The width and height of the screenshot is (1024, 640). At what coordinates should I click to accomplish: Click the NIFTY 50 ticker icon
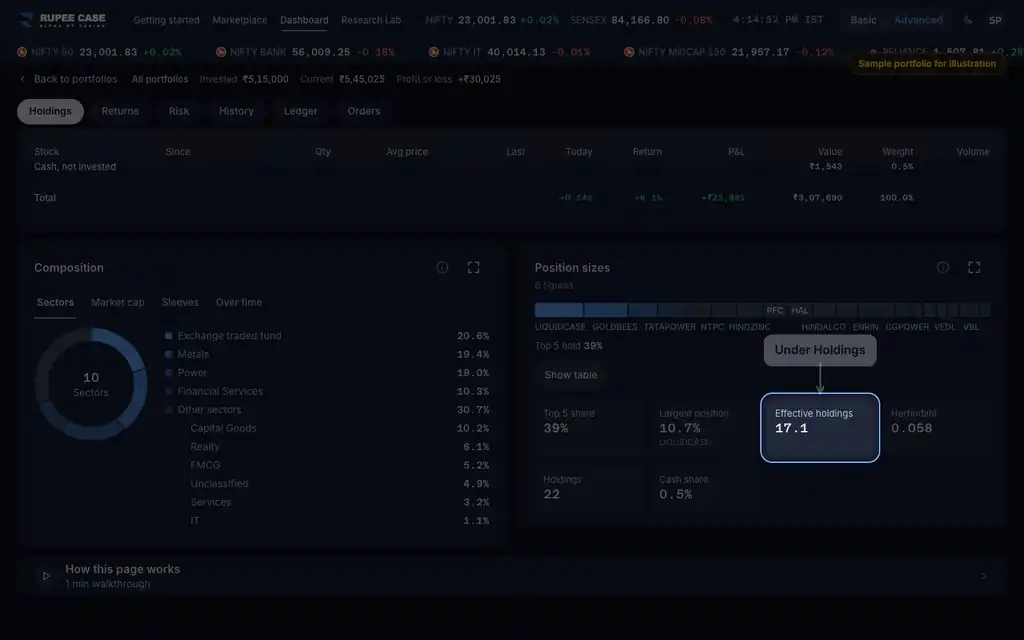pyautogui.click(x=22, y=52)
